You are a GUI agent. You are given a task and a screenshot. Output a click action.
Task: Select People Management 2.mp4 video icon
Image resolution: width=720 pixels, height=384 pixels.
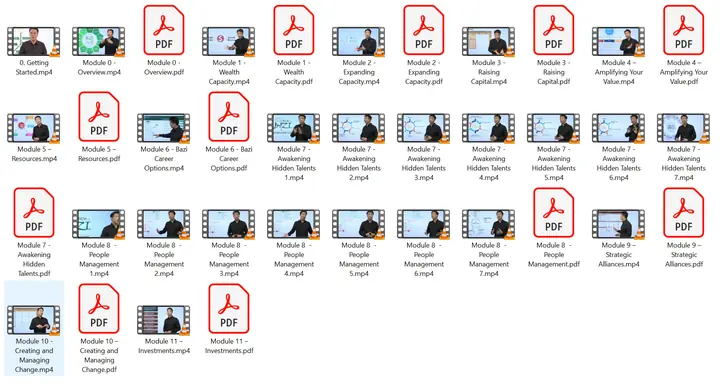(x=163, y=224)
